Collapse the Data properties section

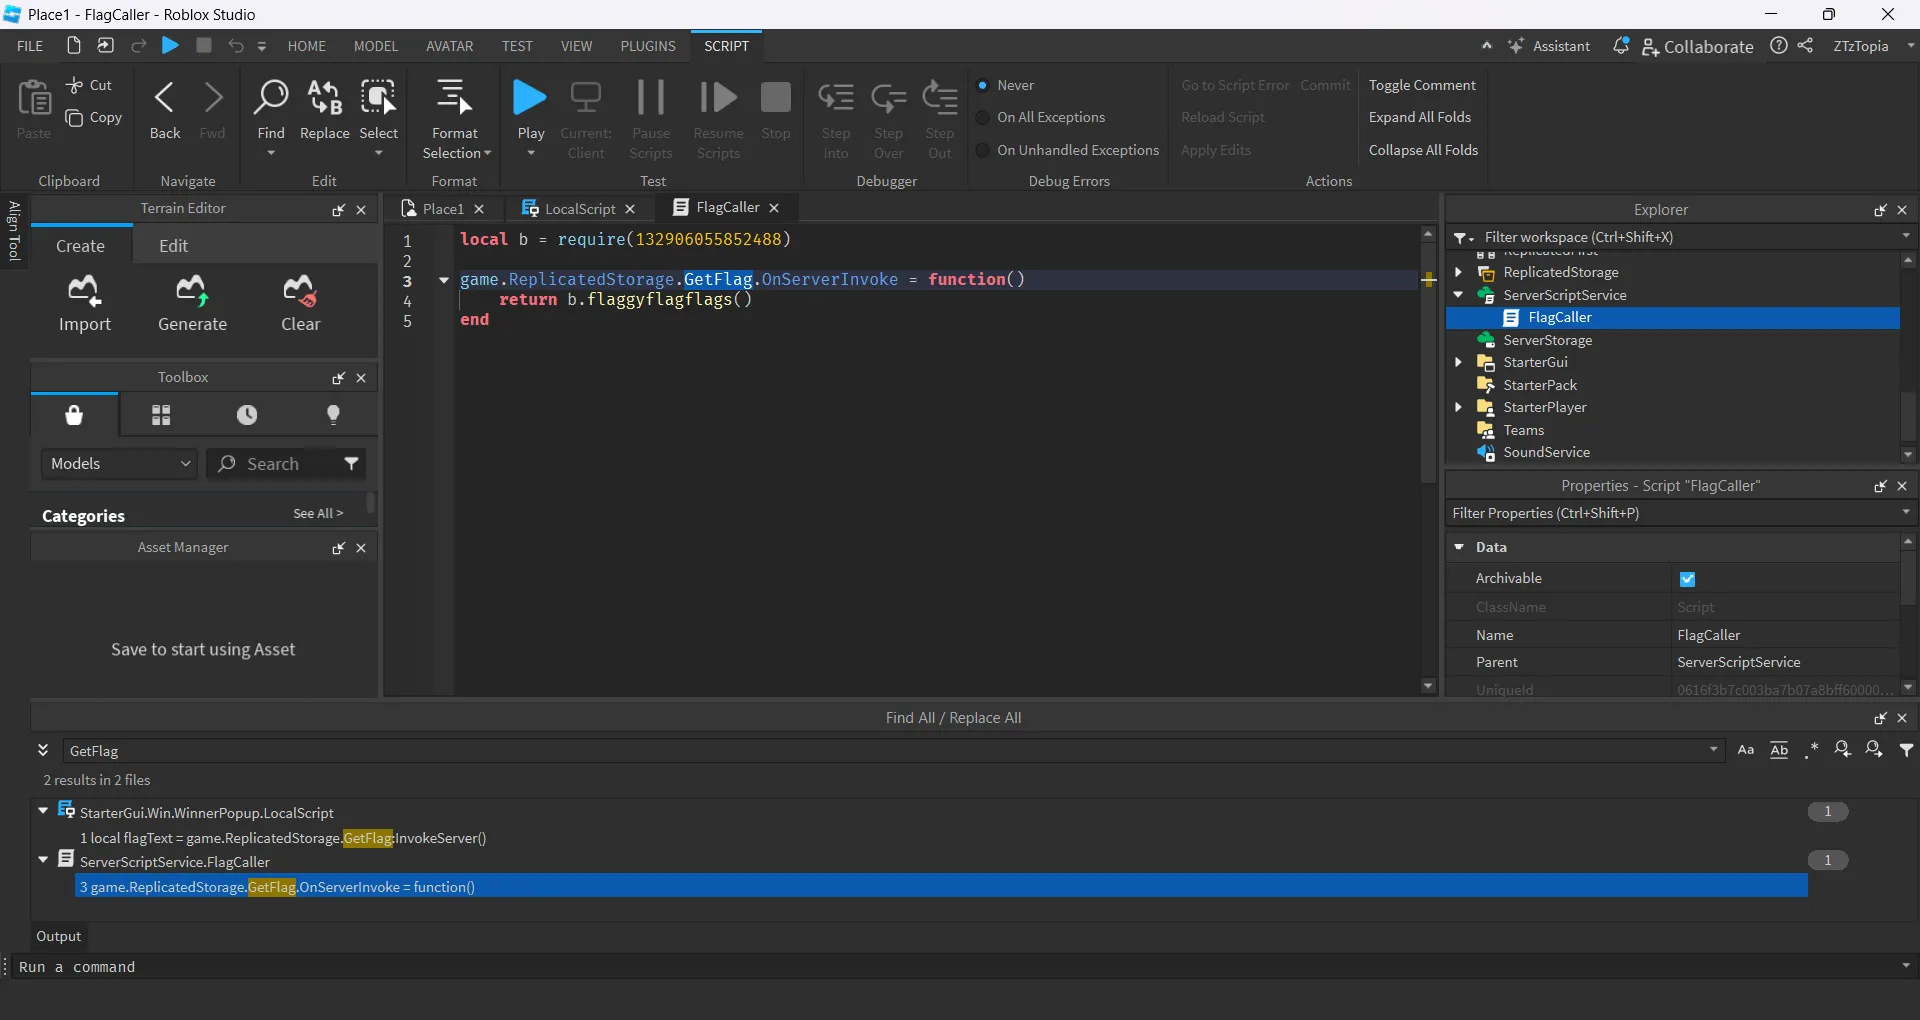point(1459,547)
